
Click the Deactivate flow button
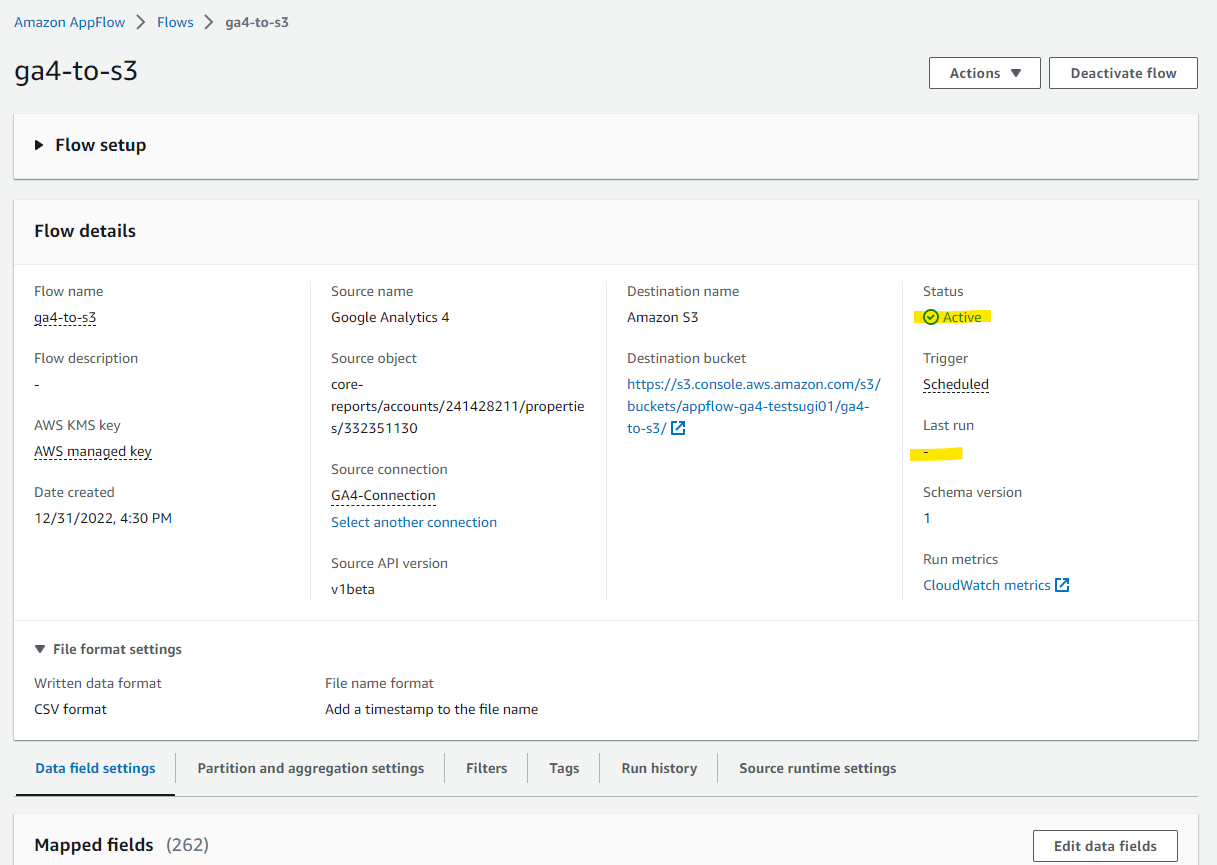pyautogui.click(x=1123, y=73)
